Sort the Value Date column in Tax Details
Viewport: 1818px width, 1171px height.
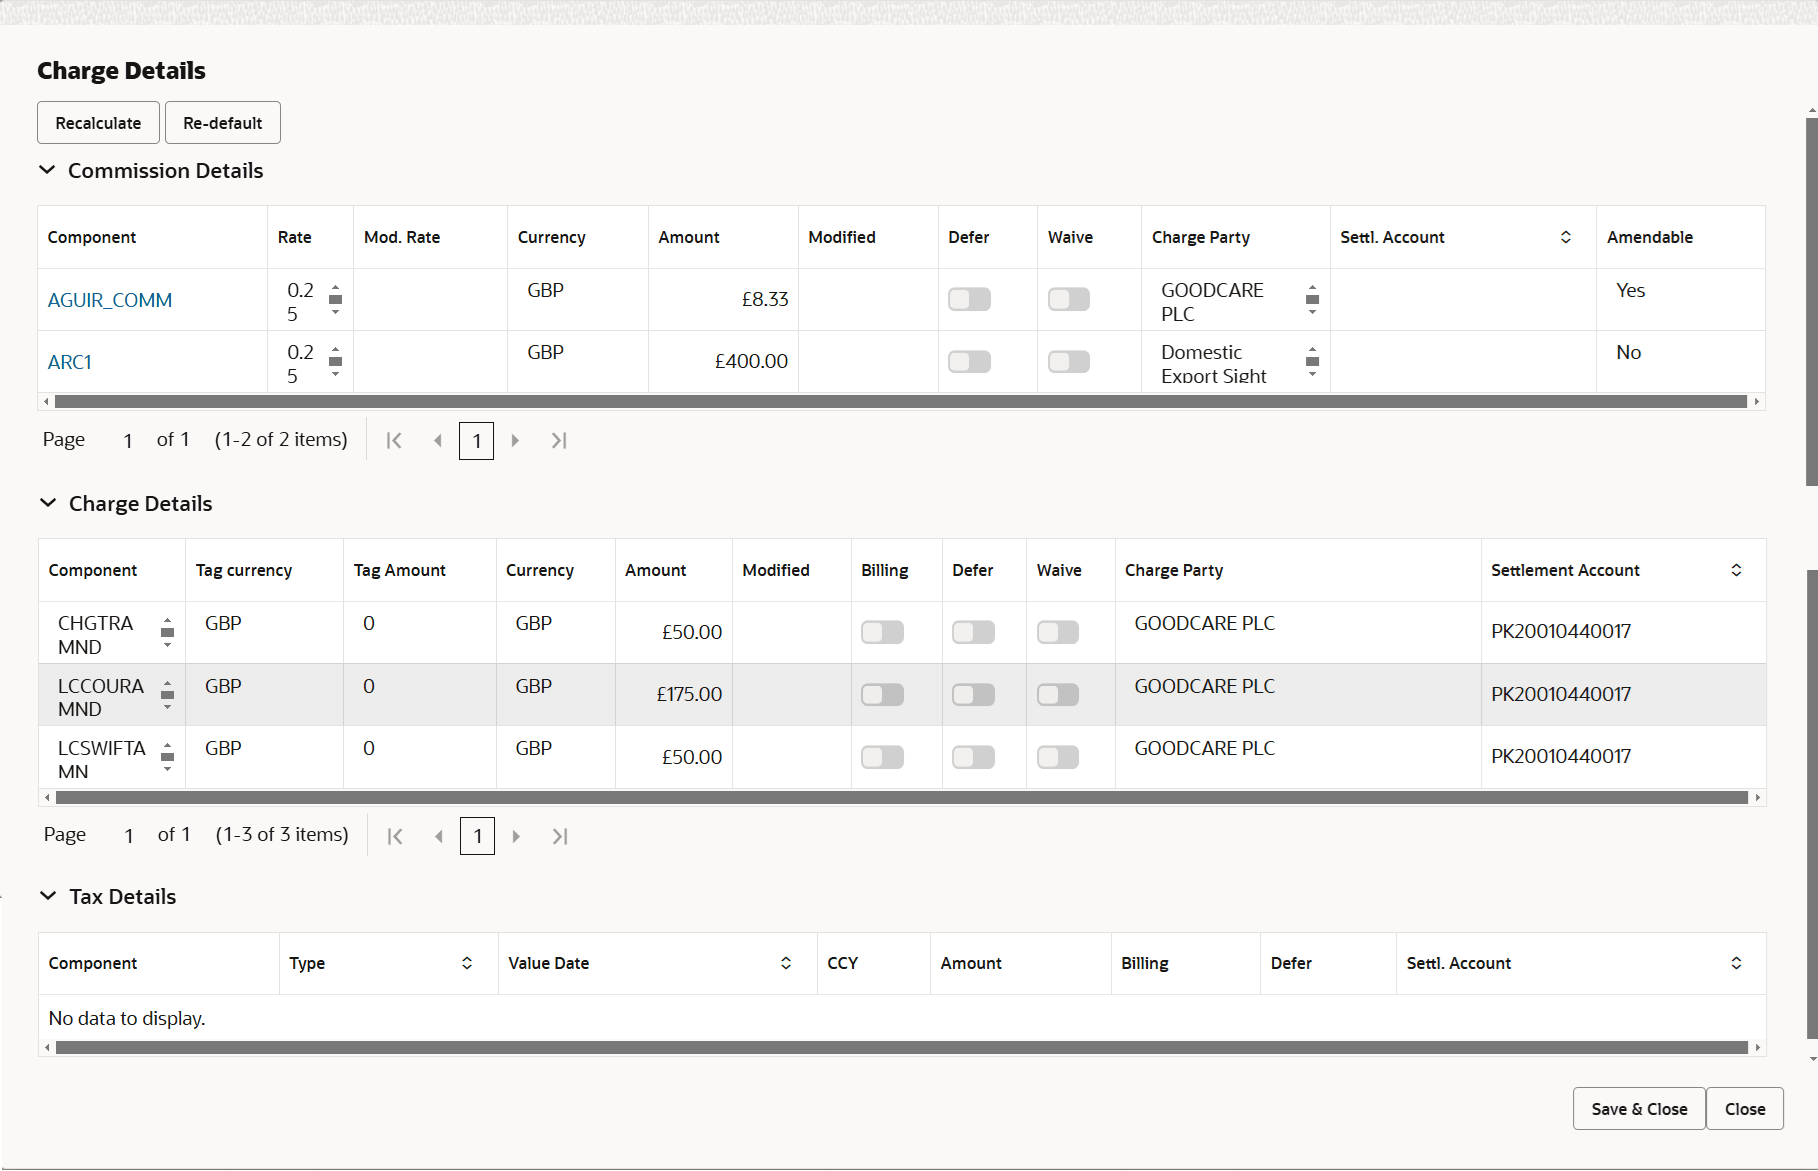click(x=786, y=963)
